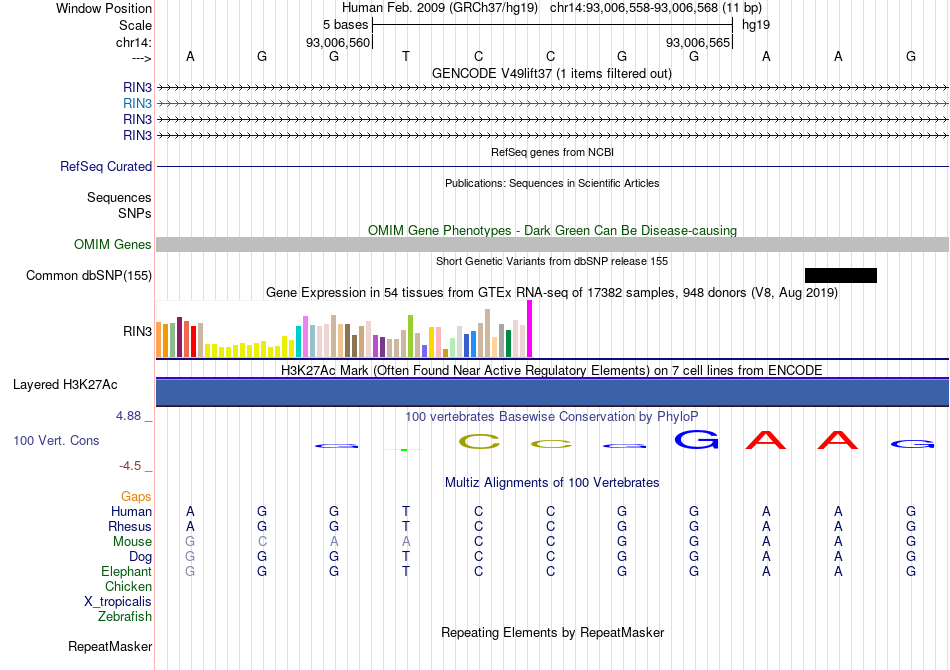Click Repeating Elements by RepeatMasker title
Screen dimensions: 950x670
click(x=552, y=633)
